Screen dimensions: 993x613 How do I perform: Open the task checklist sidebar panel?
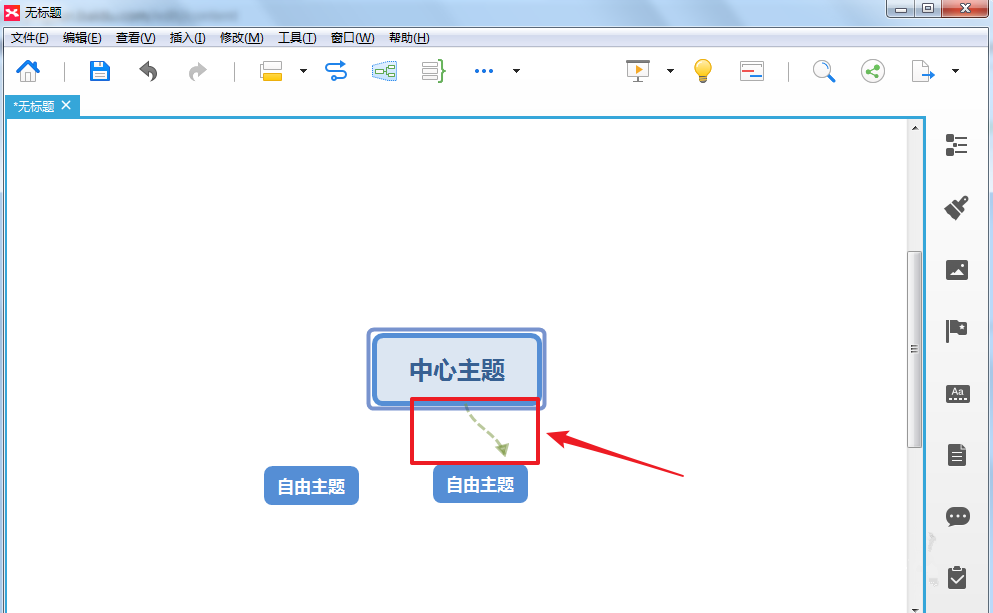click(958, 578)
